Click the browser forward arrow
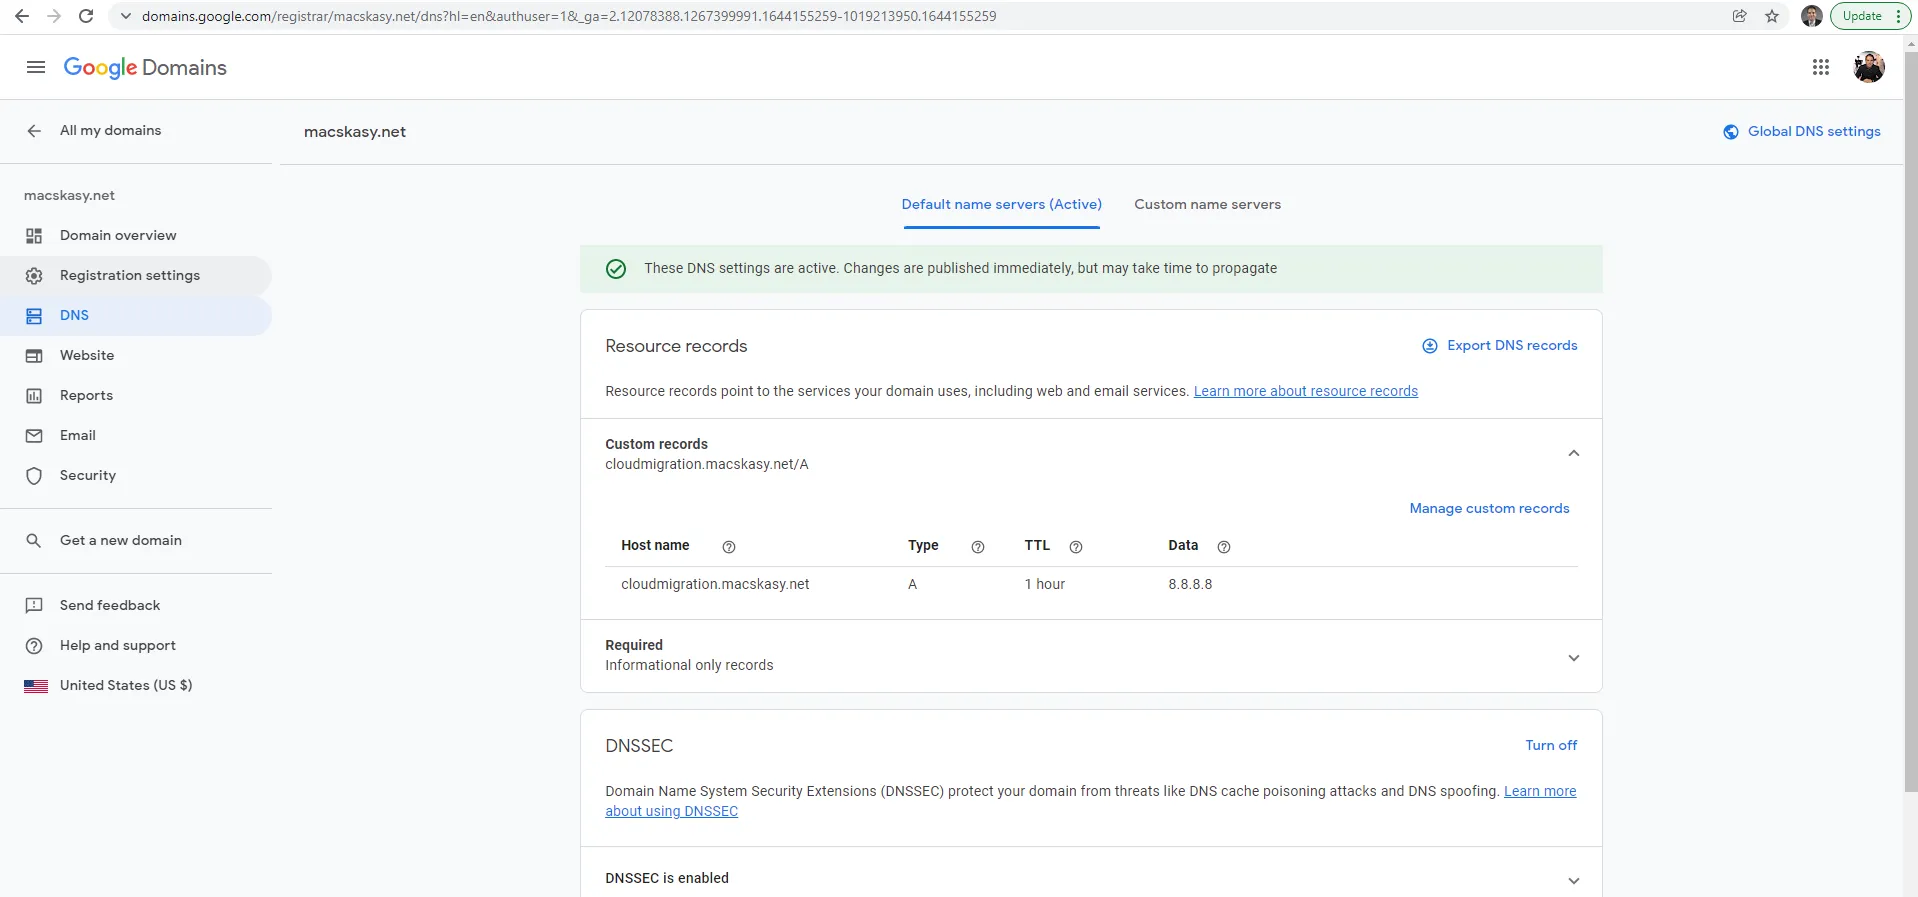This screenshot has width=1918, height=897. 54,16
